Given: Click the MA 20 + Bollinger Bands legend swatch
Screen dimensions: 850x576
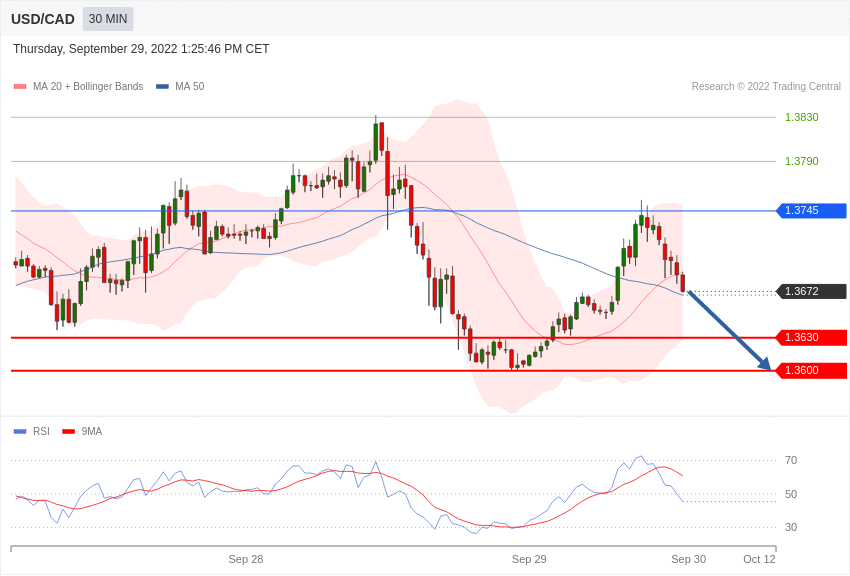Looking at the screenshot, I should (x=20, y=87).
